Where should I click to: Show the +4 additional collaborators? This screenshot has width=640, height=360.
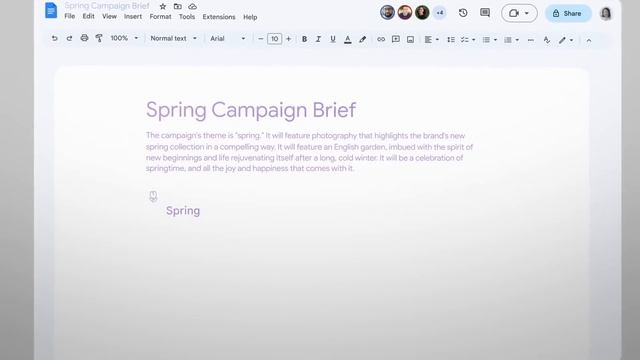[x=440, y=13]
